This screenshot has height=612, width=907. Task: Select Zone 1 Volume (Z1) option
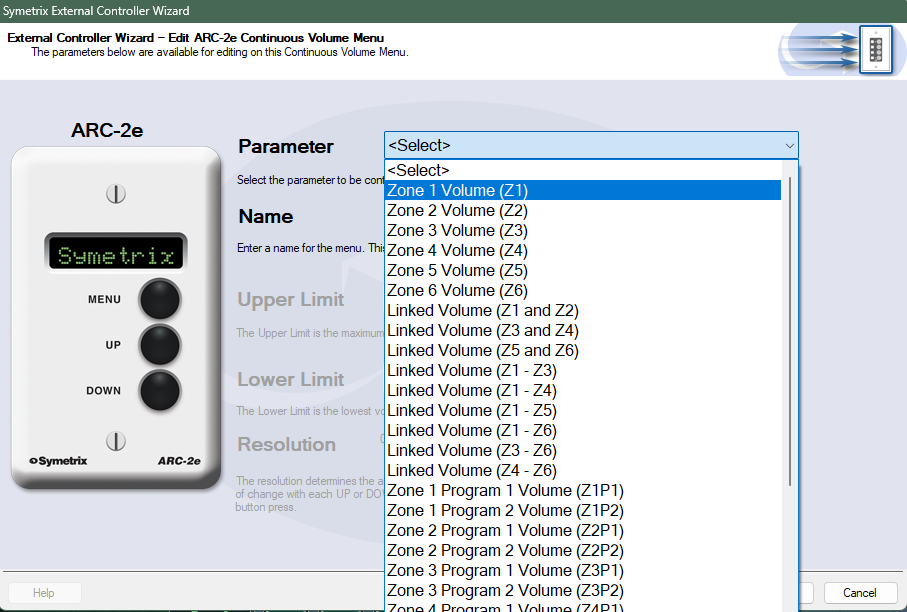click(x=458, y=190)
